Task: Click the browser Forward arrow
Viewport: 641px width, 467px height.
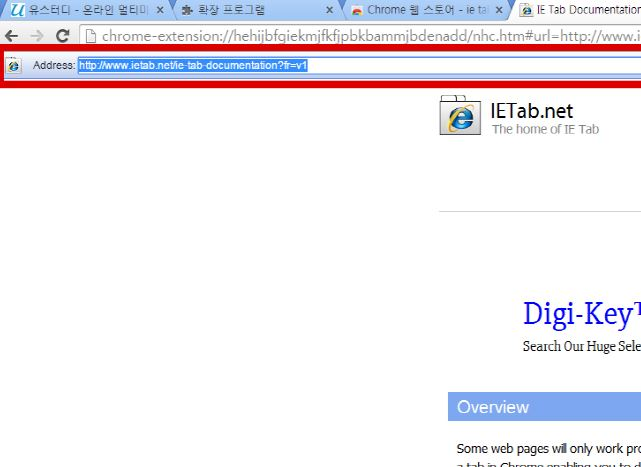Action: 37,36
